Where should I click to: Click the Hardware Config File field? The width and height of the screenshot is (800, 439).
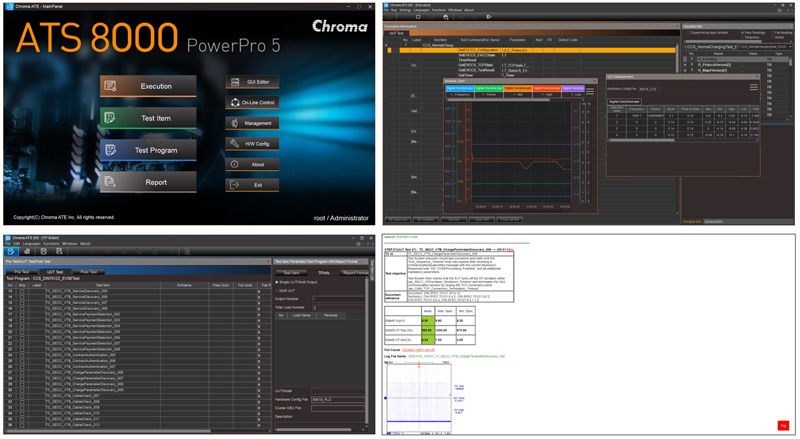tap(340, 399)
